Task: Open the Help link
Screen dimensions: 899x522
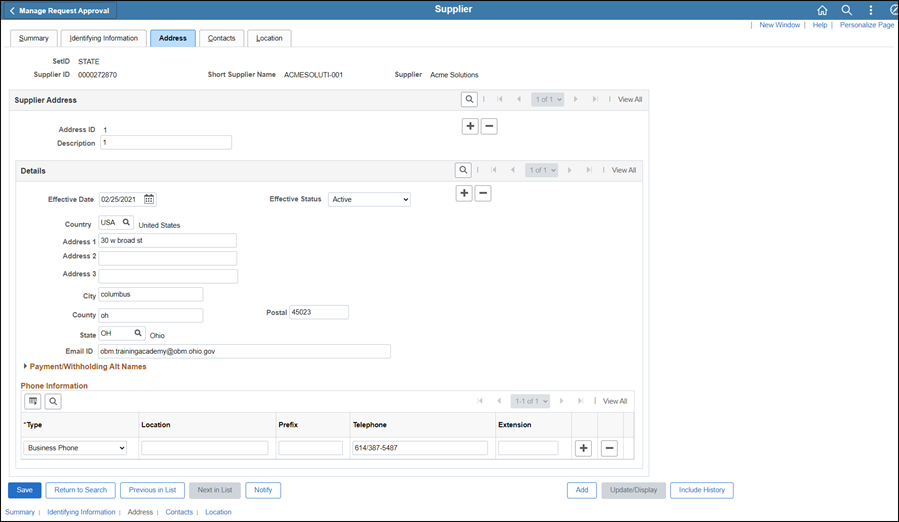Action: 819,25
